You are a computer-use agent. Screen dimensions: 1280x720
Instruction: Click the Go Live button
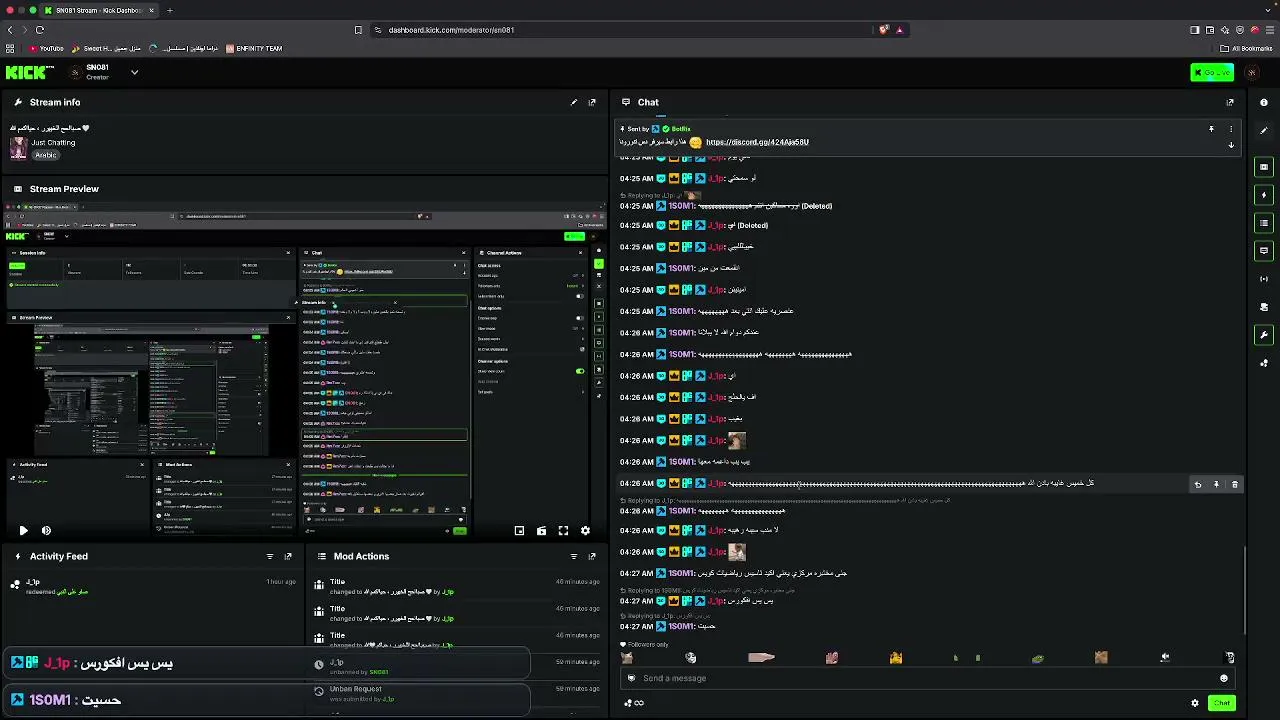tap(1212, 72)
